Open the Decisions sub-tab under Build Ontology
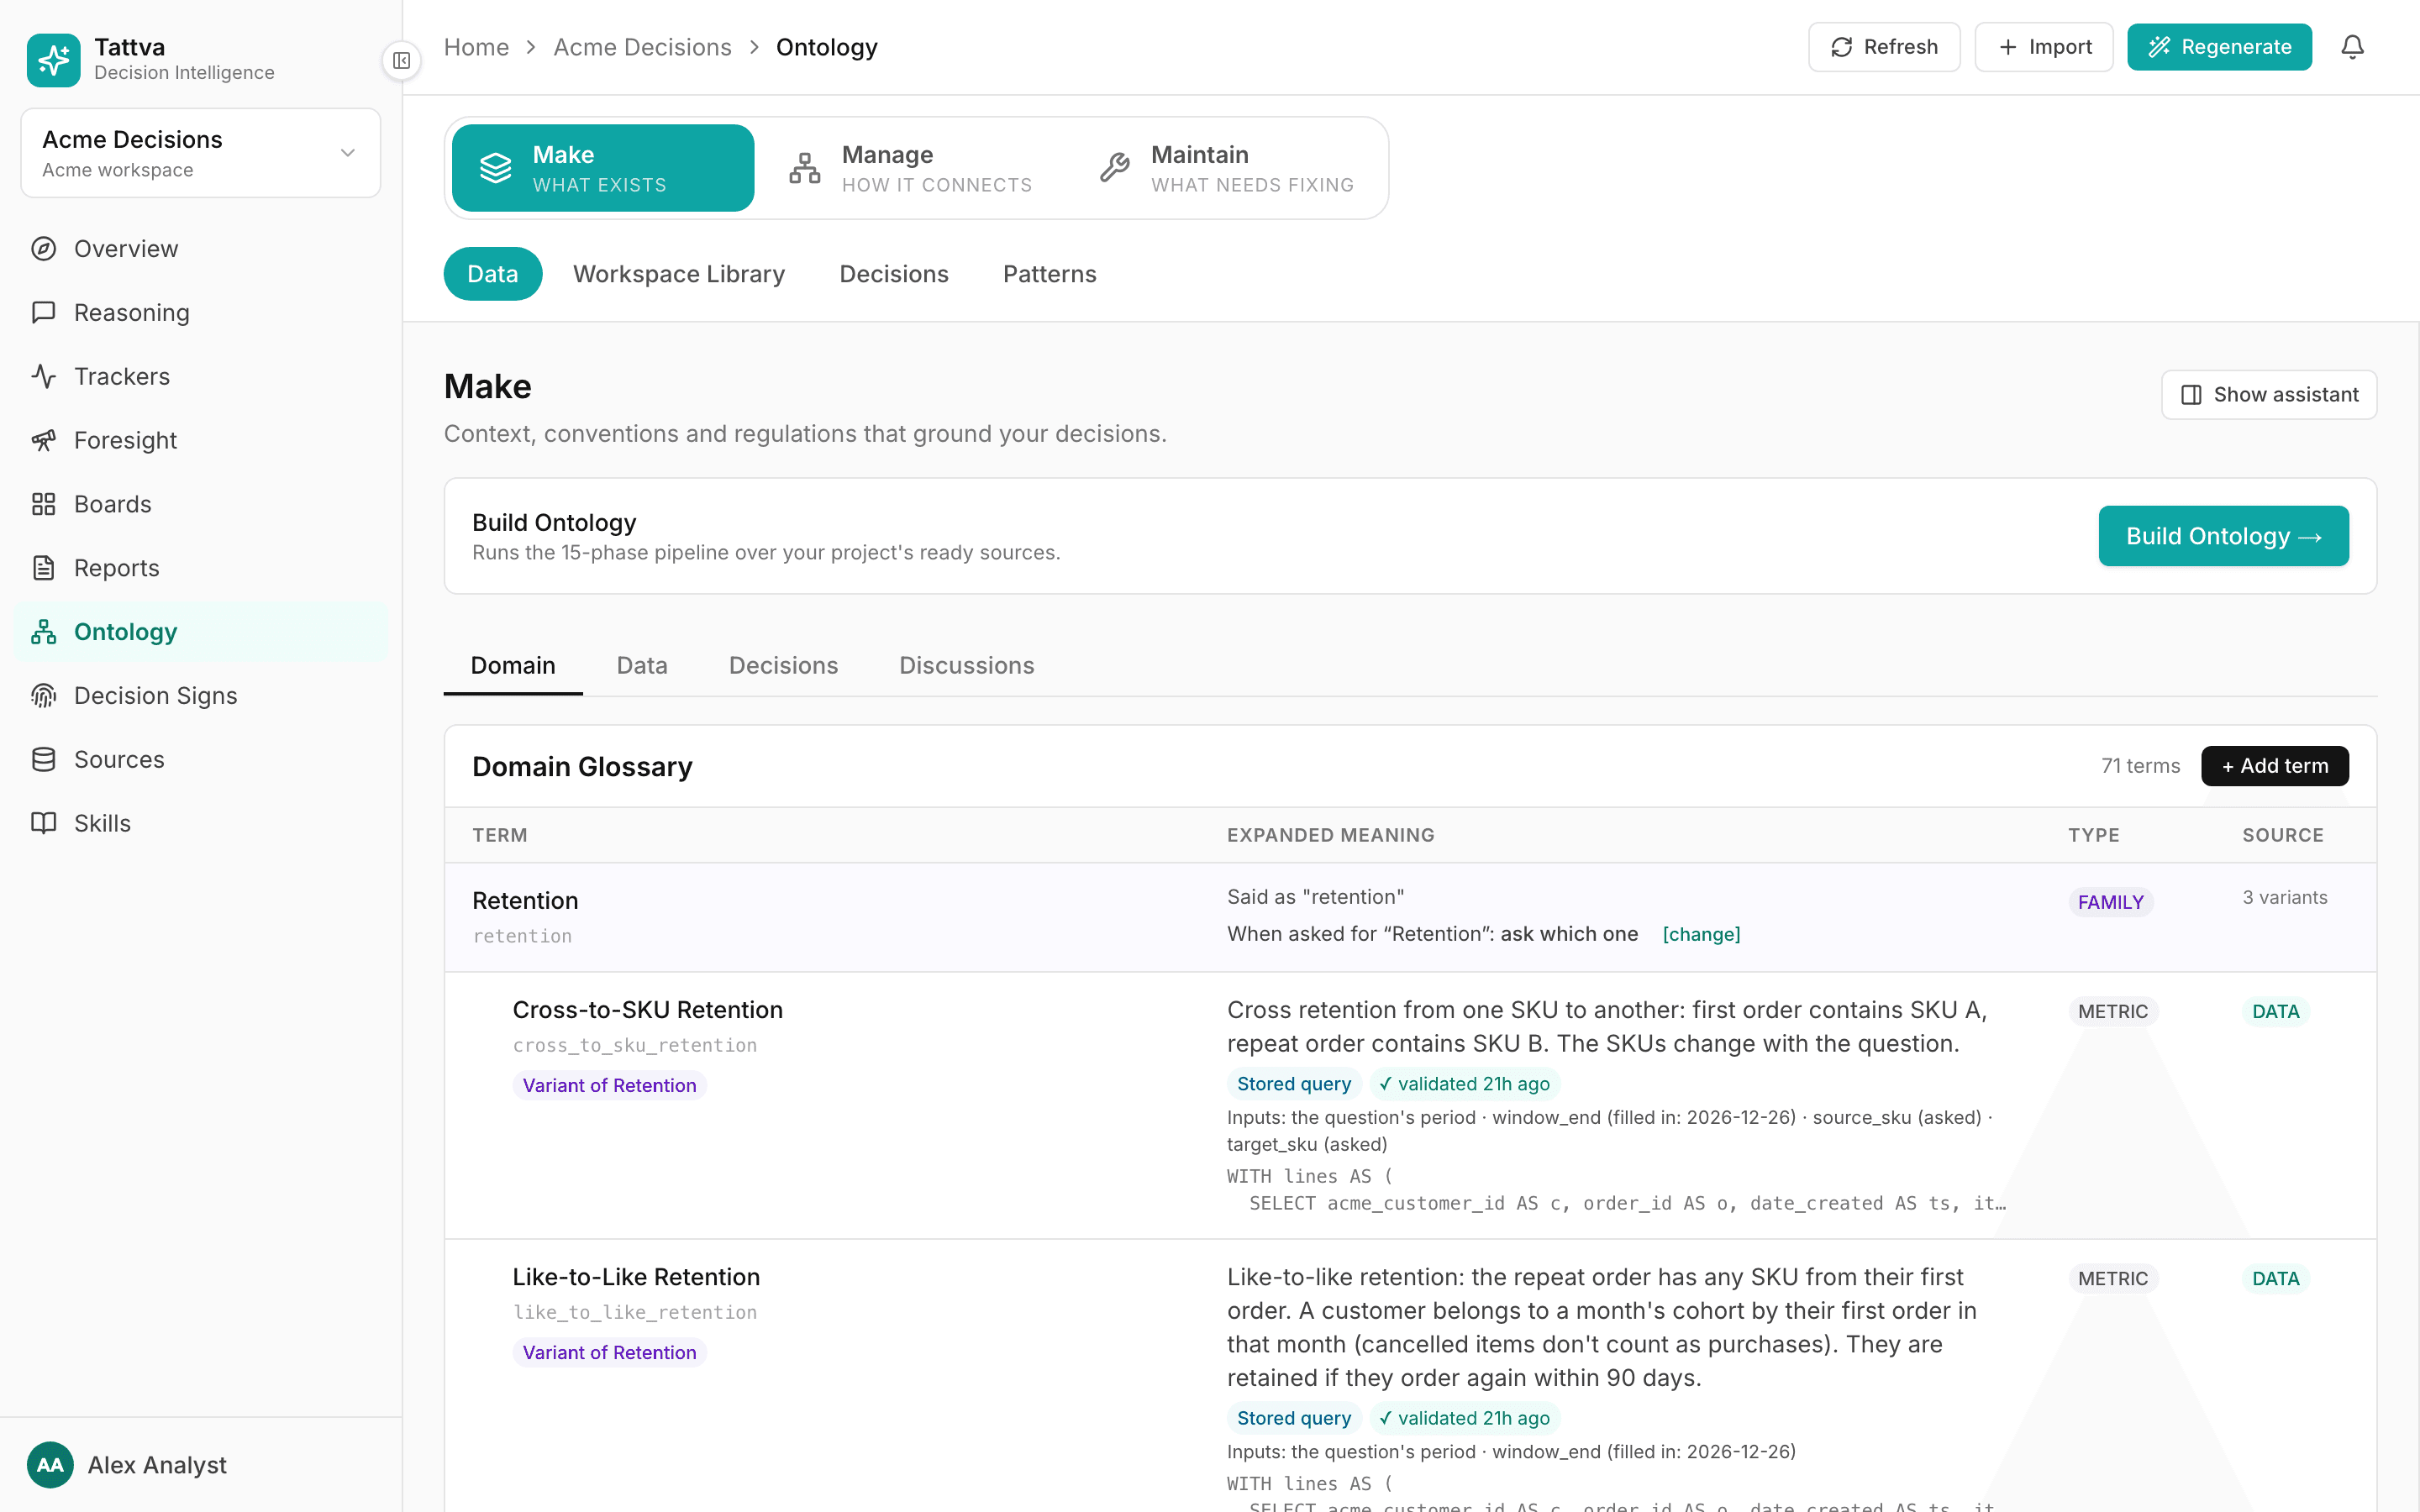Image resolution: width=2420 pixels, height=1512 pixels. pos(783,665)
